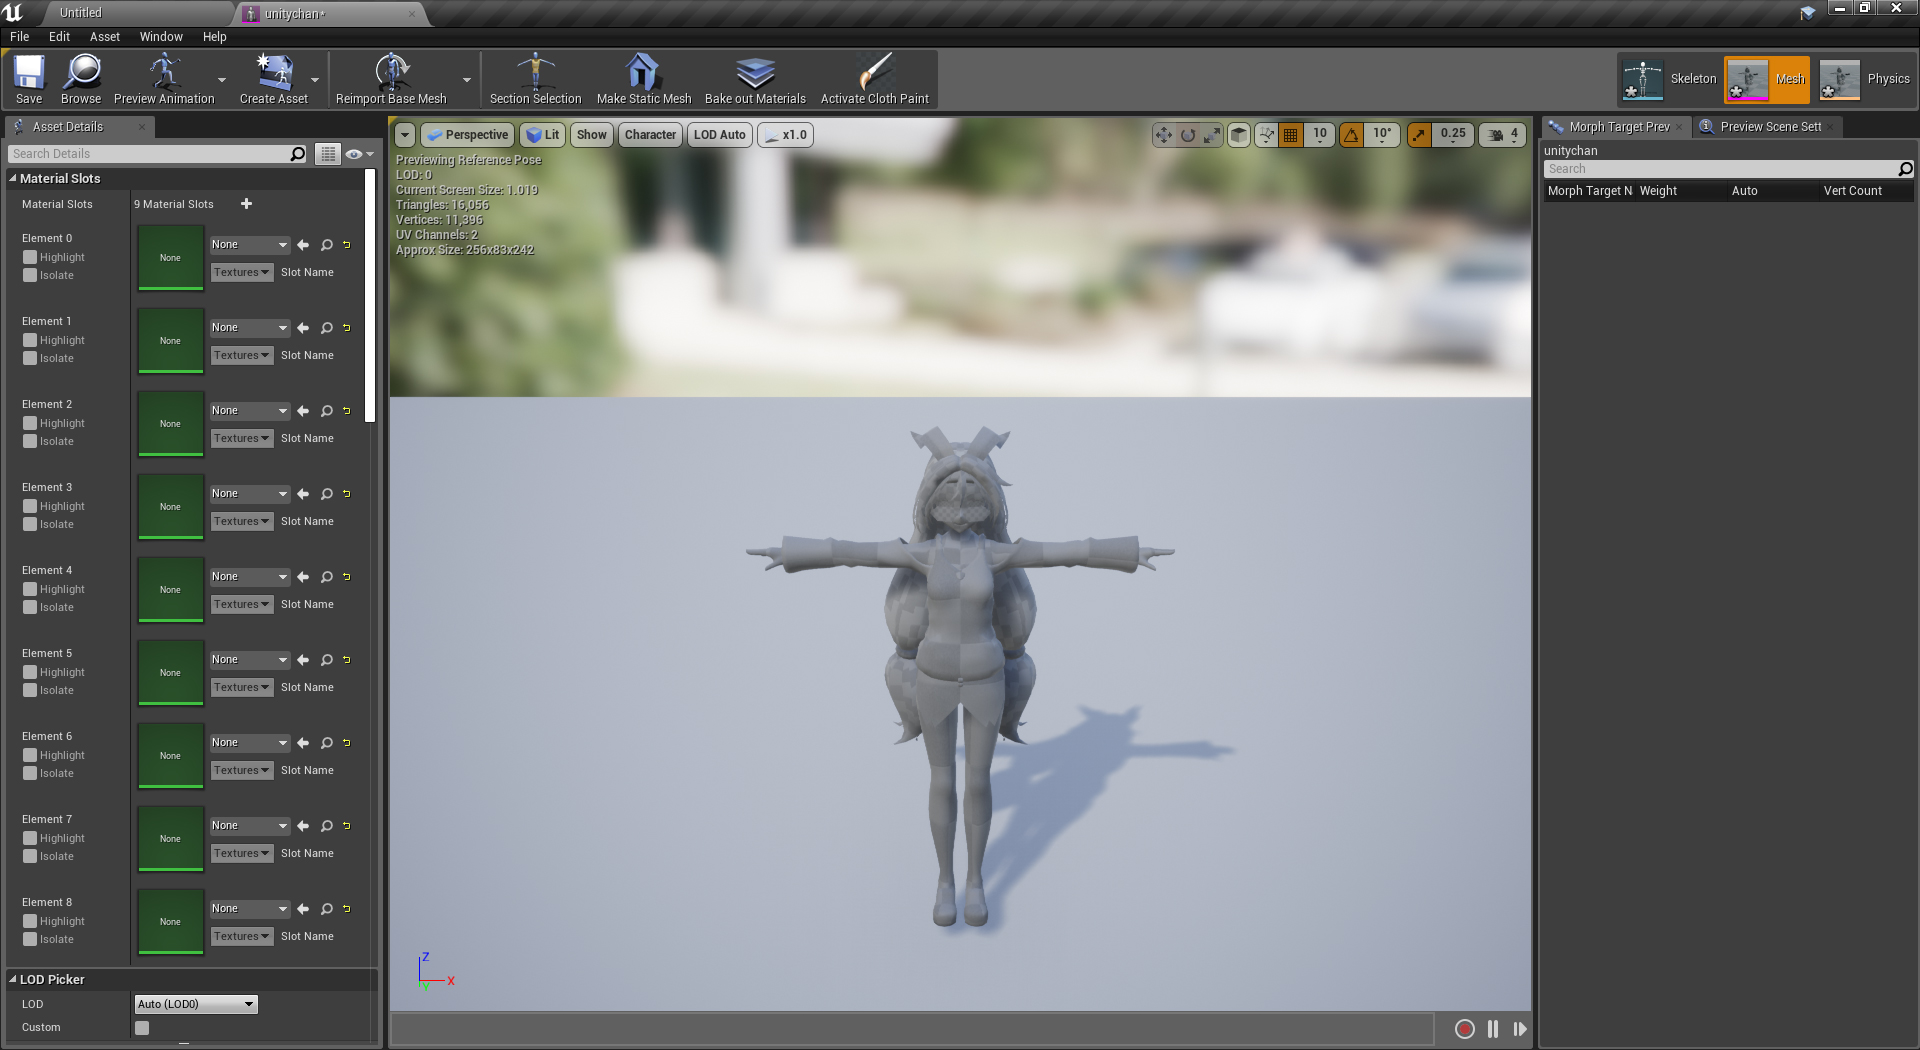Check the Custom LOD checkbox
Screen dimensions: 1920x1050
coord(142,1028)
